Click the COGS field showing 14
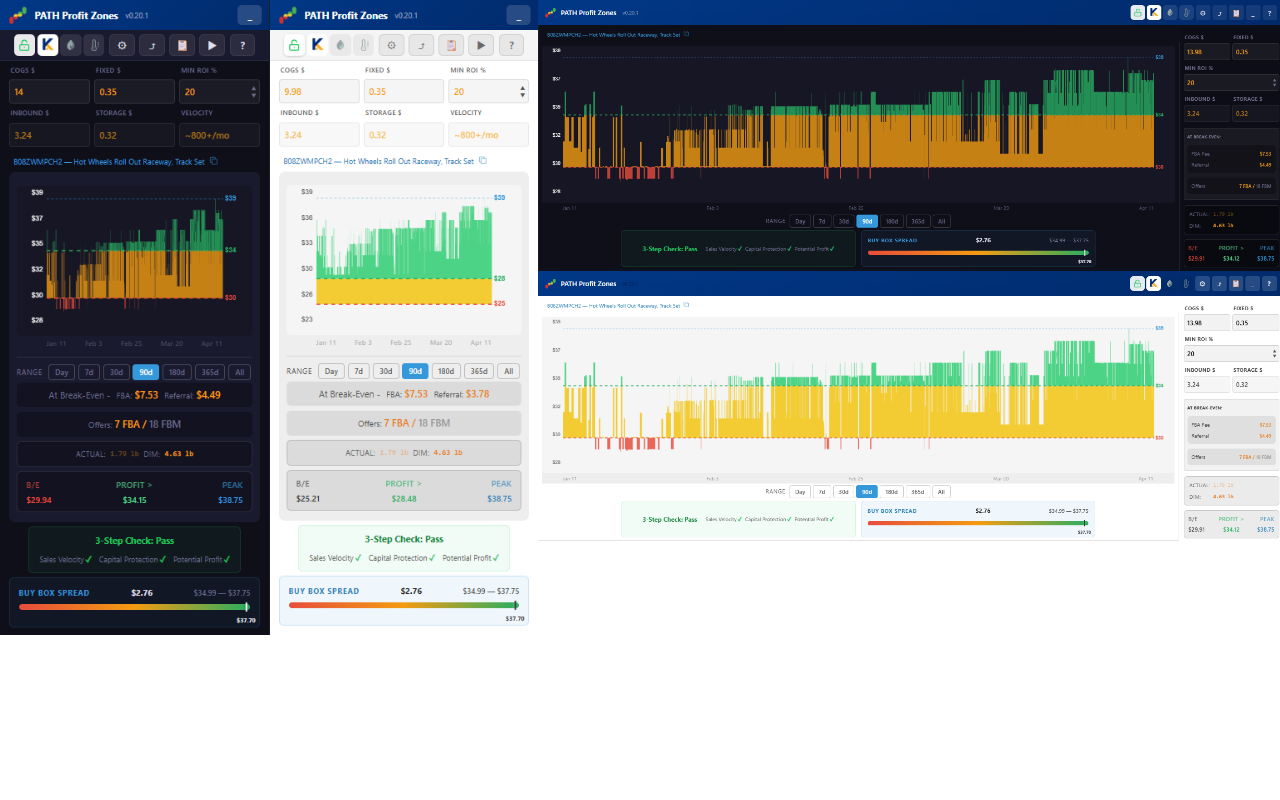Image resolution: width=1280 pixels, height=800 pixels. pyautogui.click(x=49, y=91)
